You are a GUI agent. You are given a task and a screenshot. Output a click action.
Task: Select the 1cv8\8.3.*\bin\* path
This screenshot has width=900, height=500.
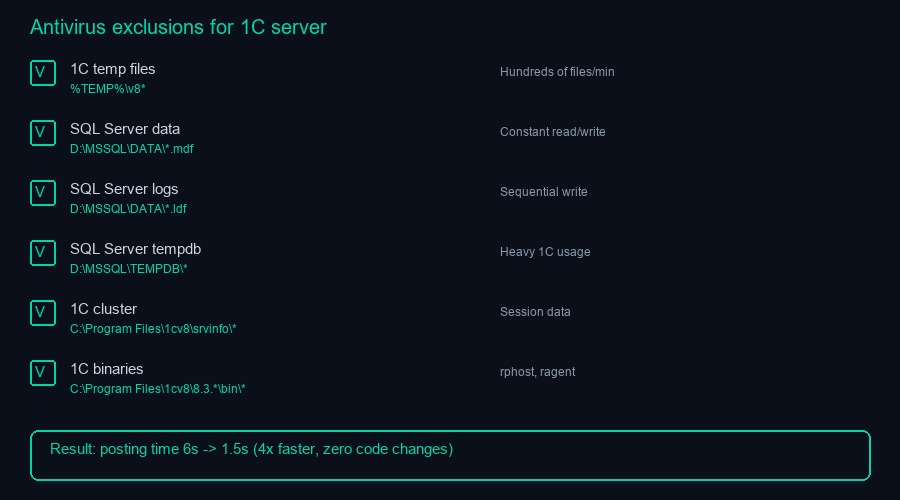tap(158, 389)
